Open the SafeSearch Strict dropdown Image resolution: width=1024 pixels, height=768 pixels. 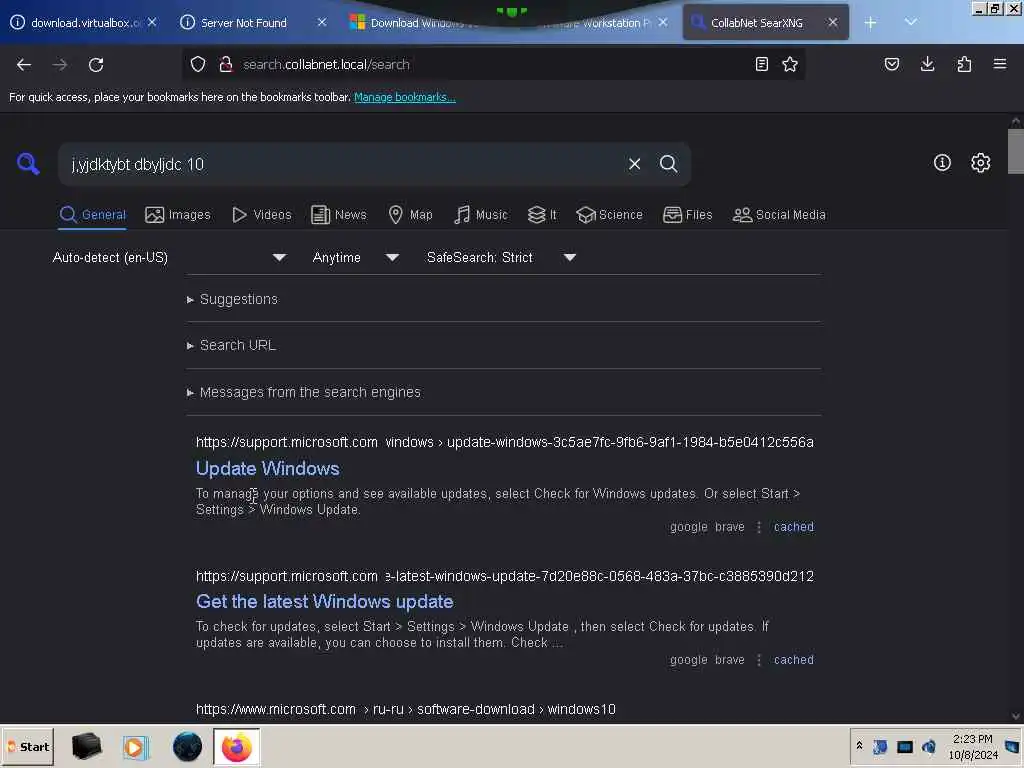(501, 257)
